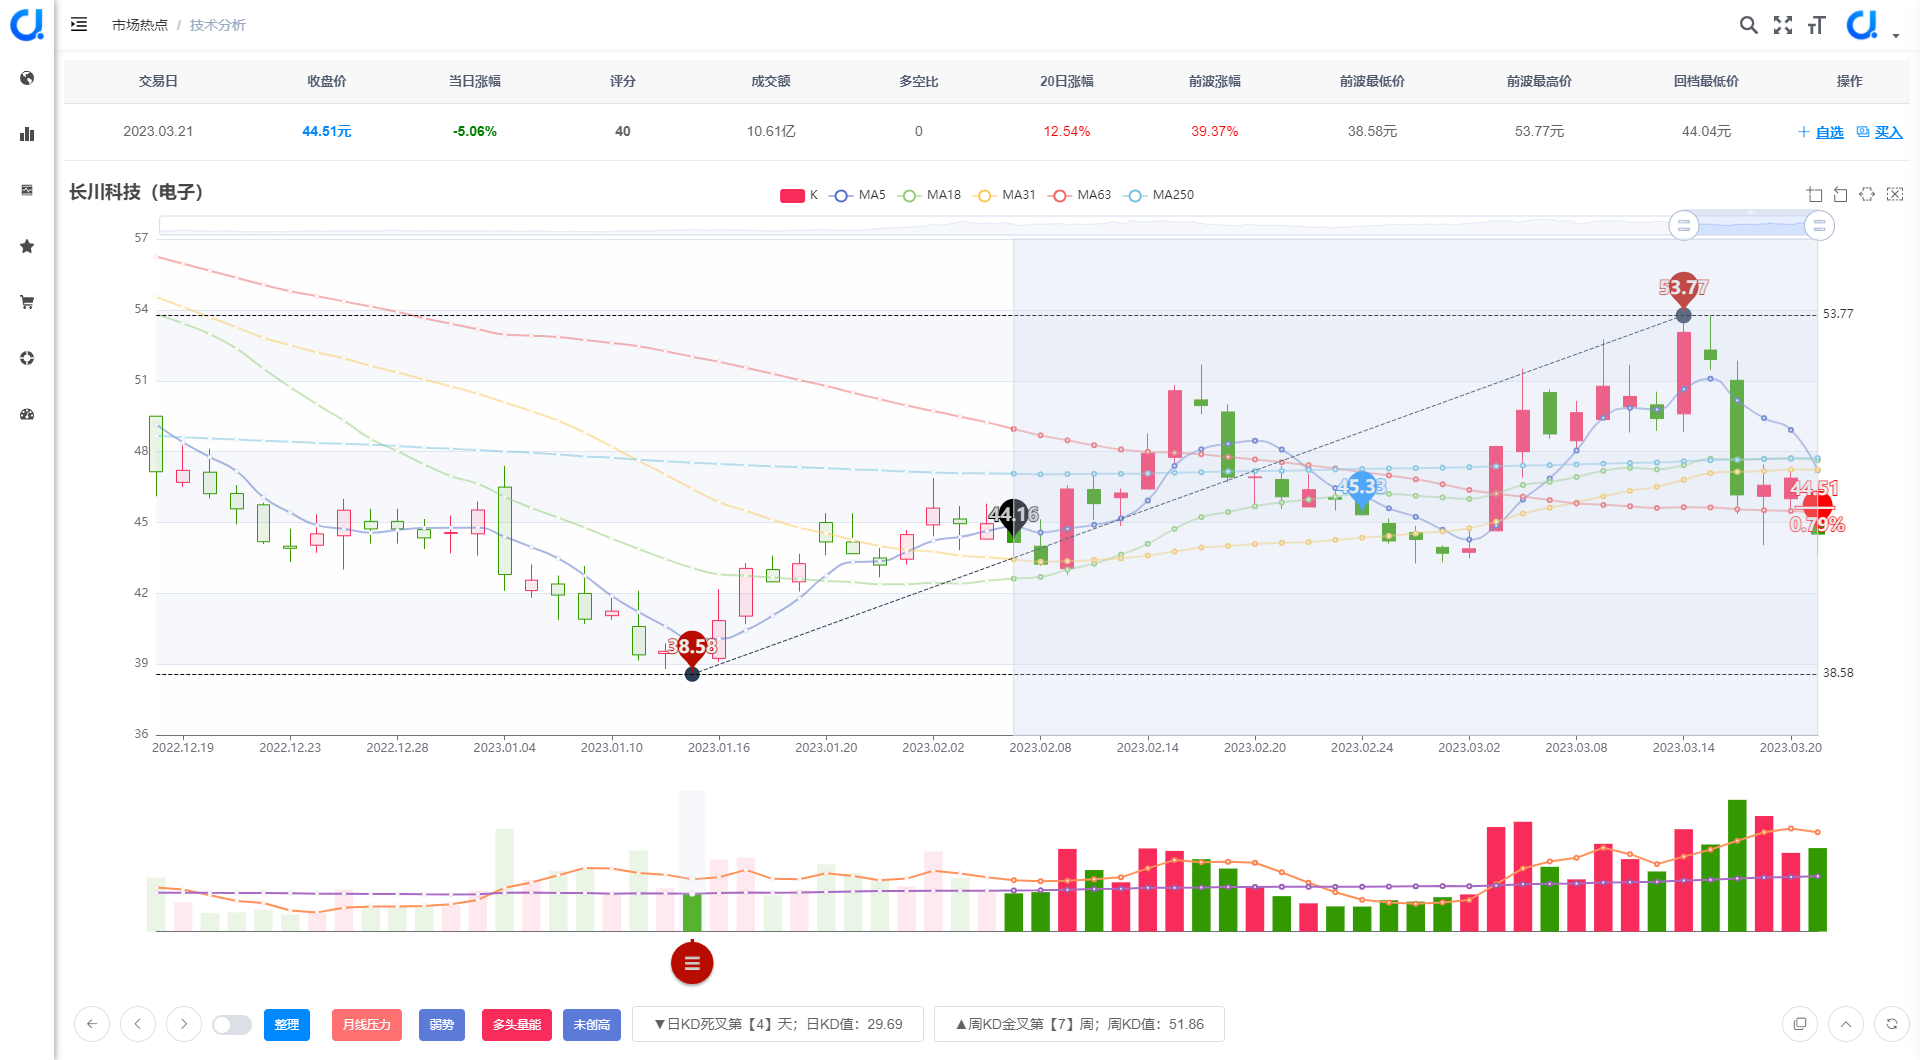The width and height of the screenshot is (1920, 1060).
Task: Toggle the switch beside navigation arrows
Action: tap(232, 1025)
